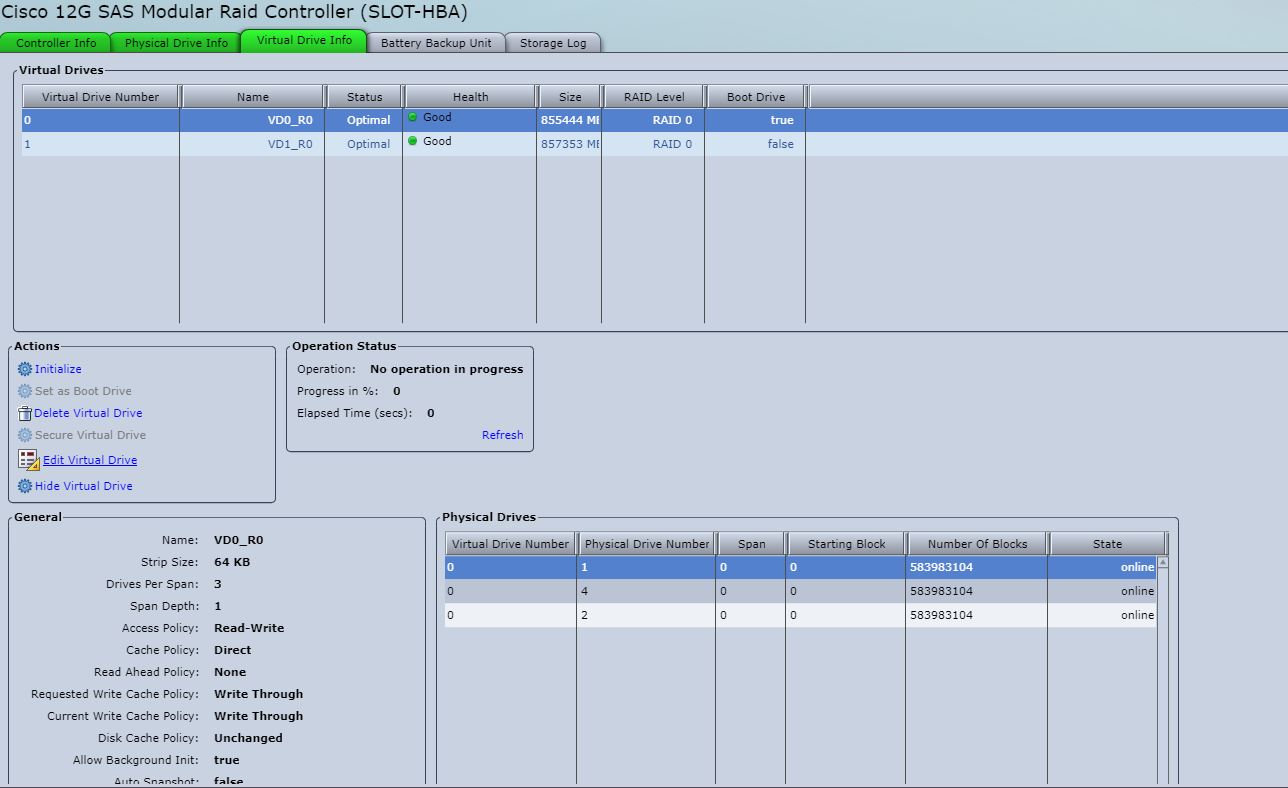Open the Edit Virtual Drive link
Viewport: 1288px width, 788px height.
89,460
